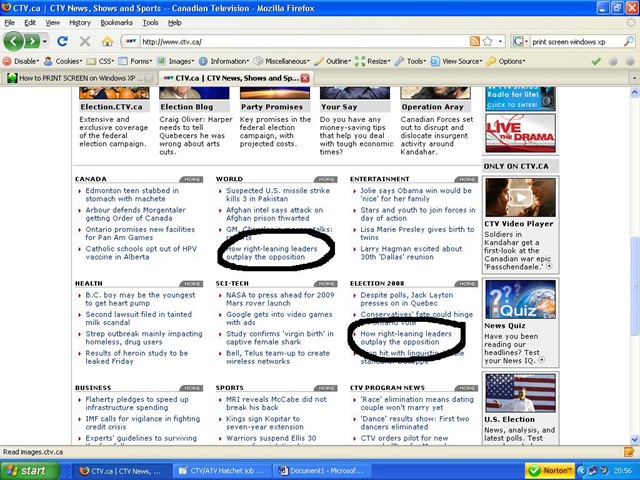Open the File menu
640x480 pixels.
9,23
